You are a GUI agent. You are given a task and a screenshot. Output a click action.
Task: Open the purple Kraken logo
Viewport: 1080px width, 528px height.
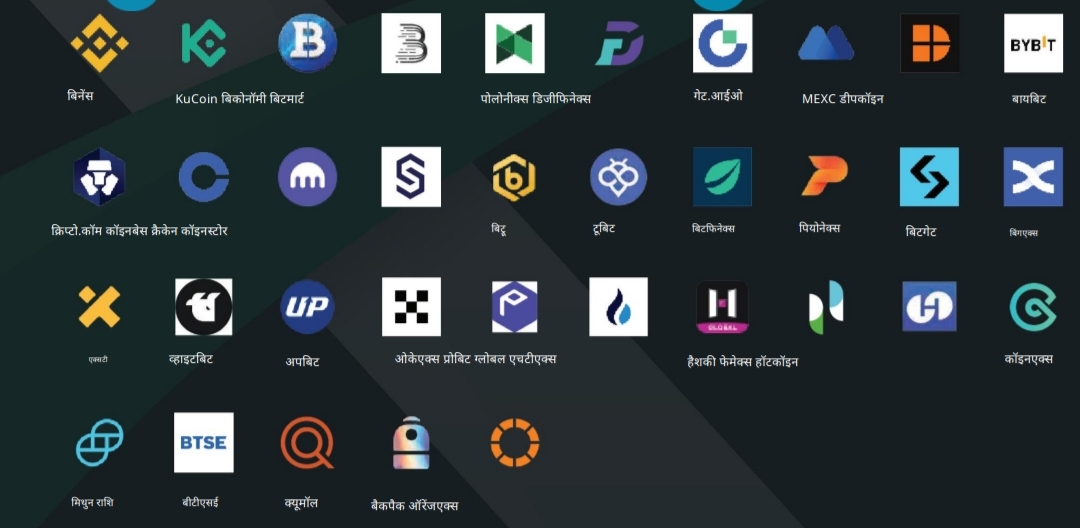tap(307, 177)
